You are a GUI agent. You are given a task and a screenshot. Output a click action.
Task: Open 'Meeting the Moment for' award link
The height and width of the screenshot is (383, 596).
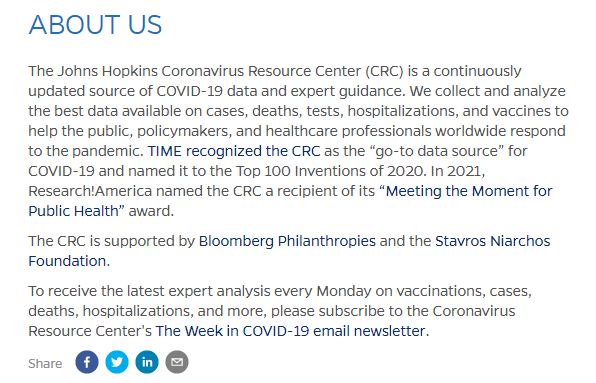pyautogui.click(x=469, y=191)
